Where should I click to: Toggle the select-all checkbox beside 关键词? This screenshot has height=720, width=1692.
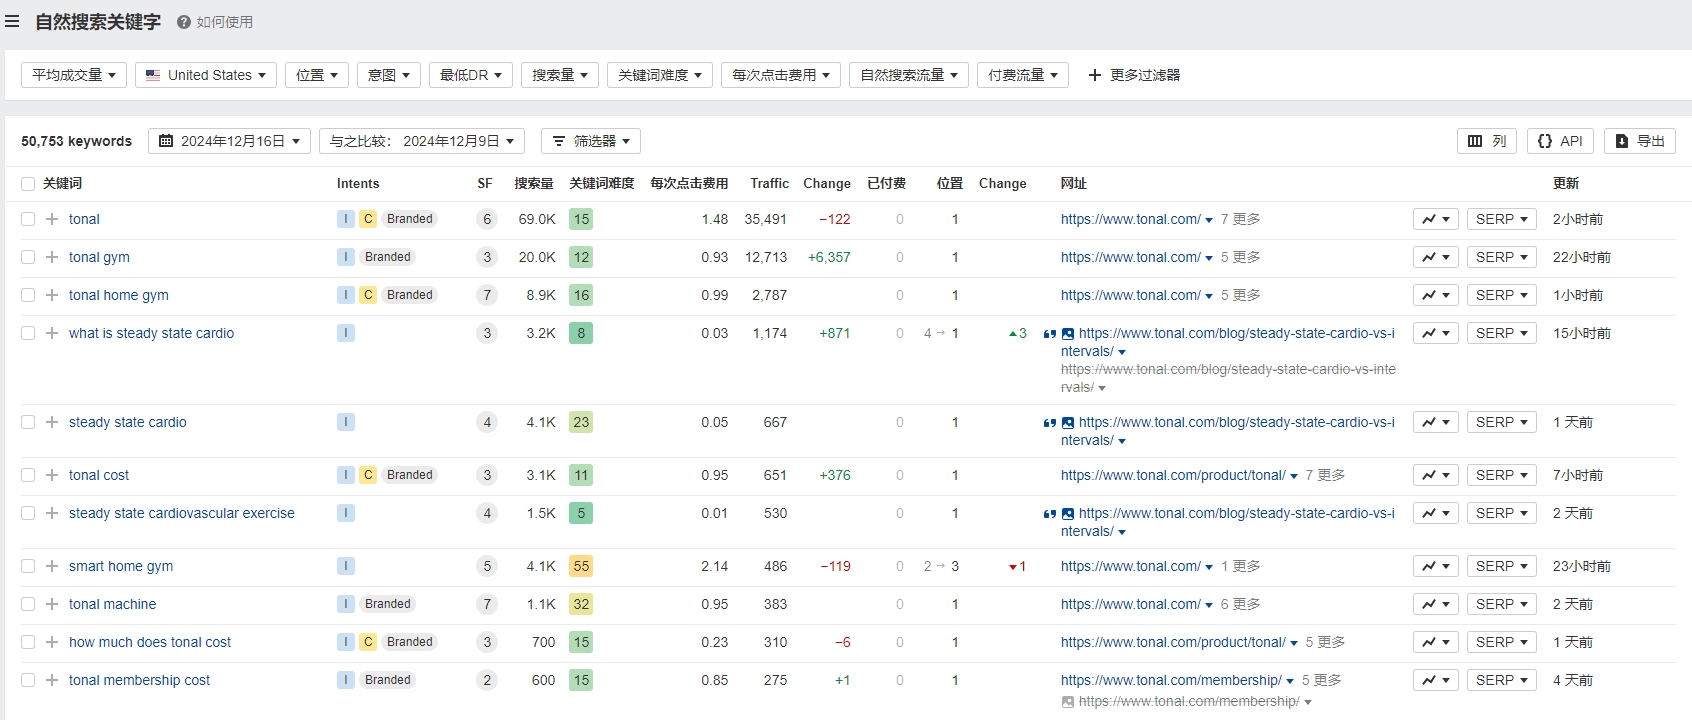point(28,184)
